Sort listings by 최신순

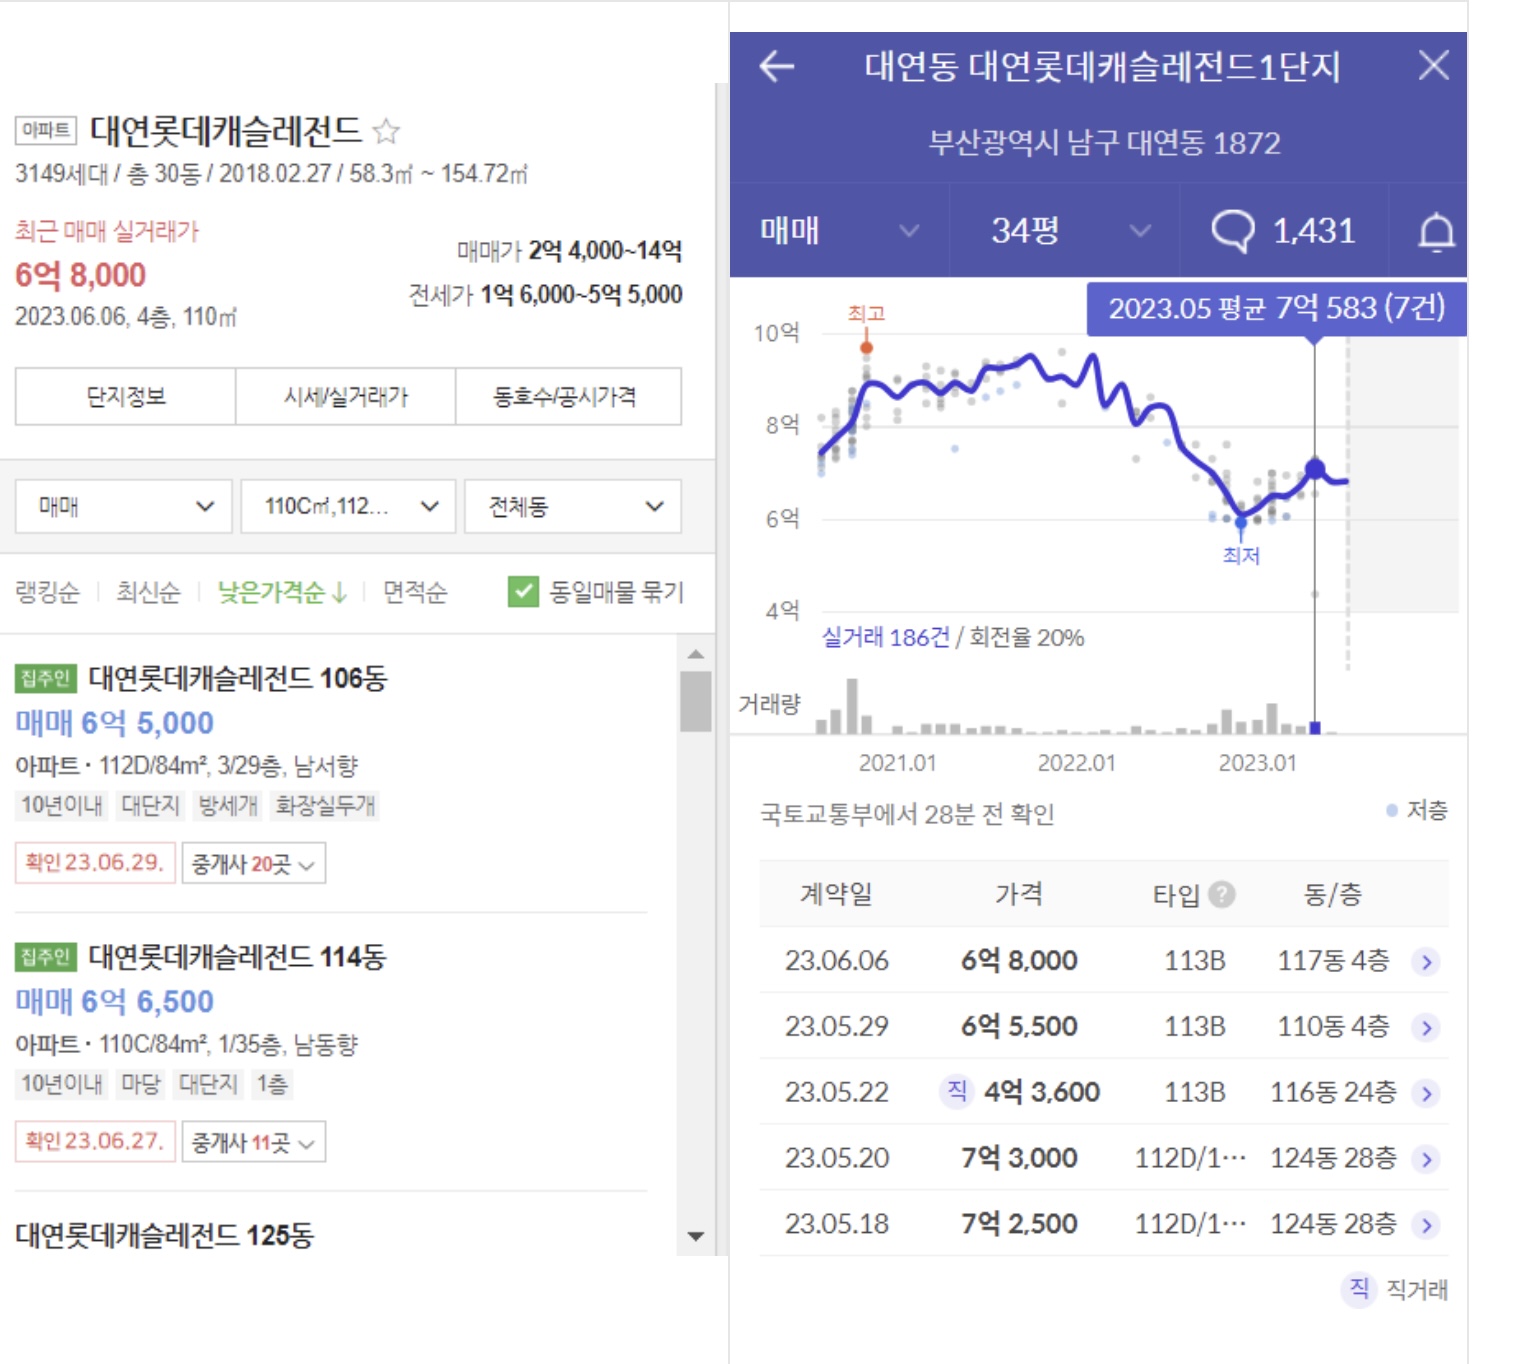[148, 592]
